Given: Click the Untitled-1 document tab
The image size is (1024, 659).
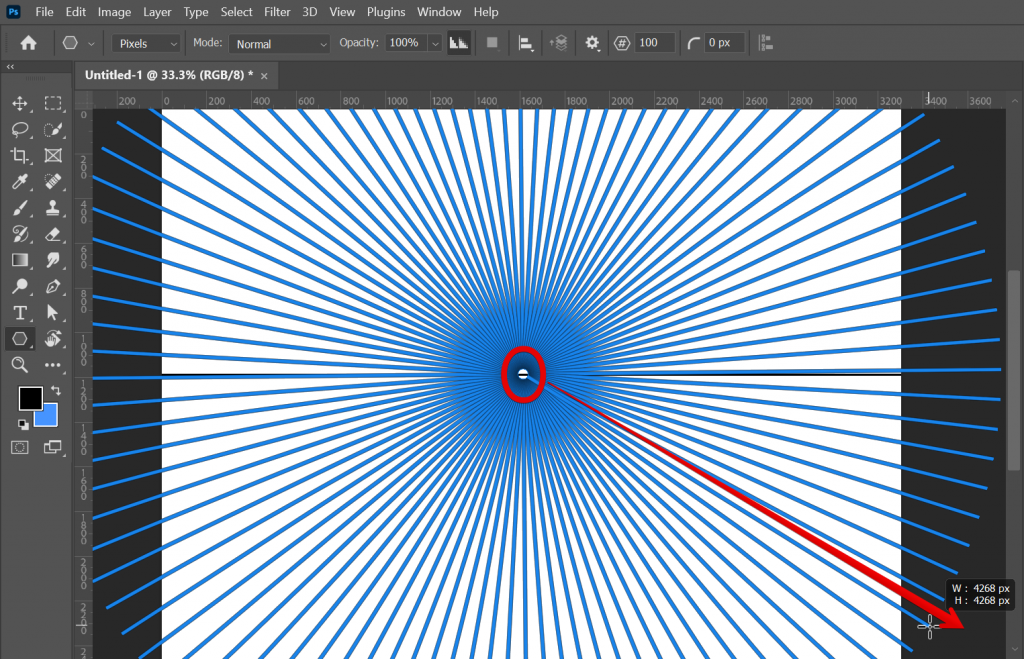Looking at the screenshot, I should (165, 75).
